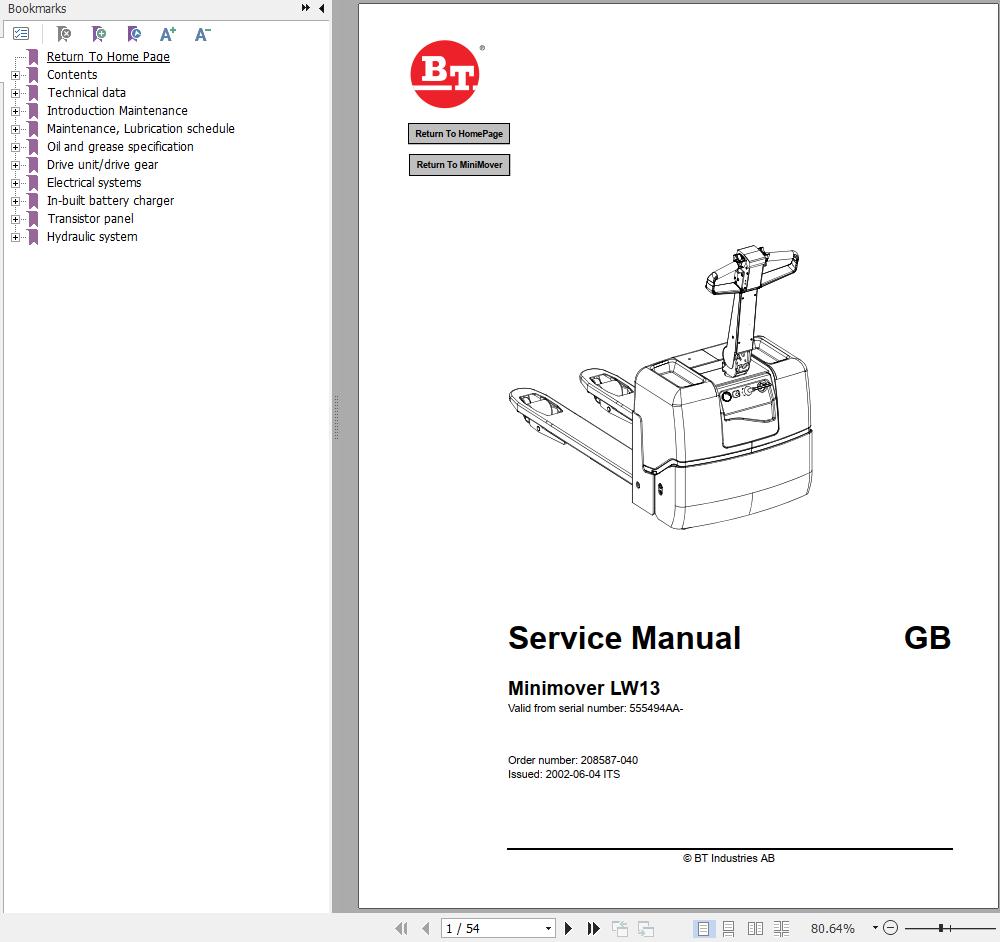The image size is (1000, 942).
Task: Click the bookmark icon beside Transistor panel
Action: [x=33, y=219]
